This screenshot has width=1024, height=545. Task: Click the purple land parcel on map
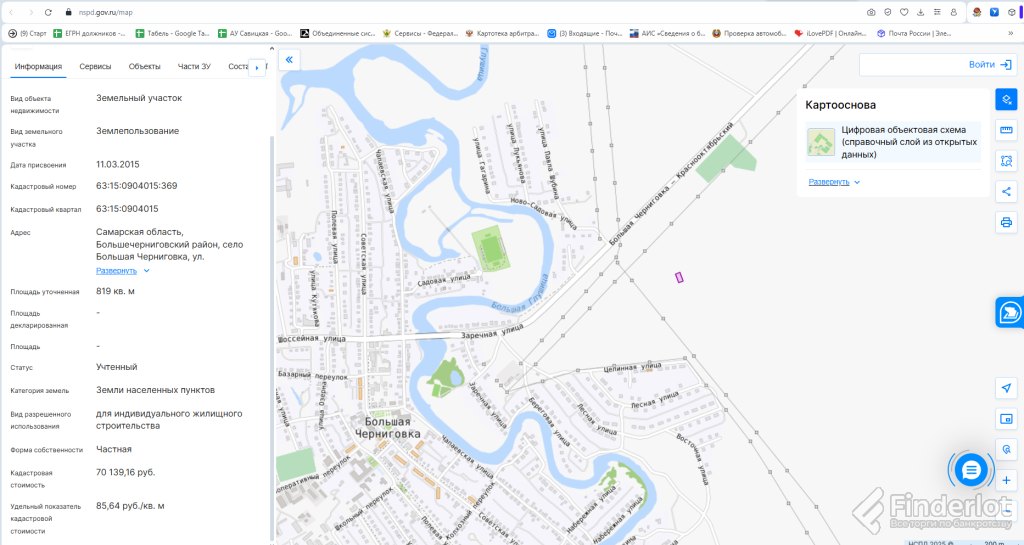pyautogui.click(x=679, y=277)
